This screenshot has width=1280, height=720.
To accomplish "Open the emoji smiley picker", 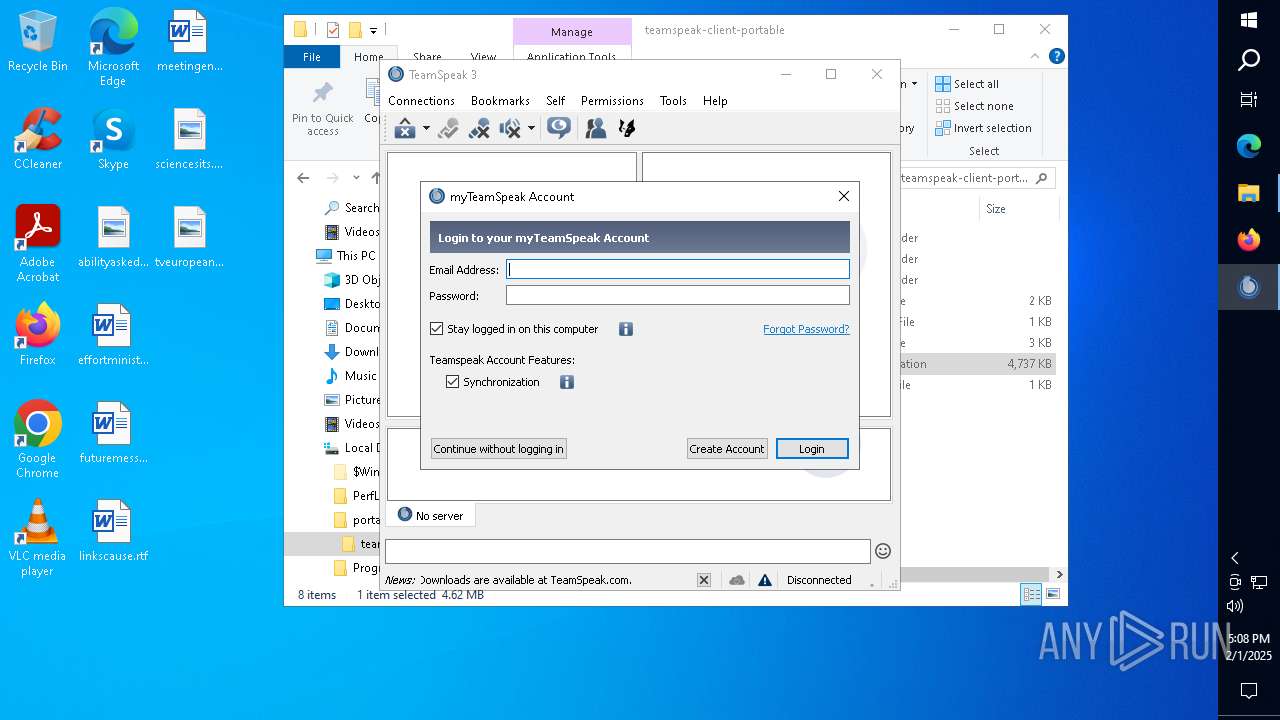I will coord(883,551).
